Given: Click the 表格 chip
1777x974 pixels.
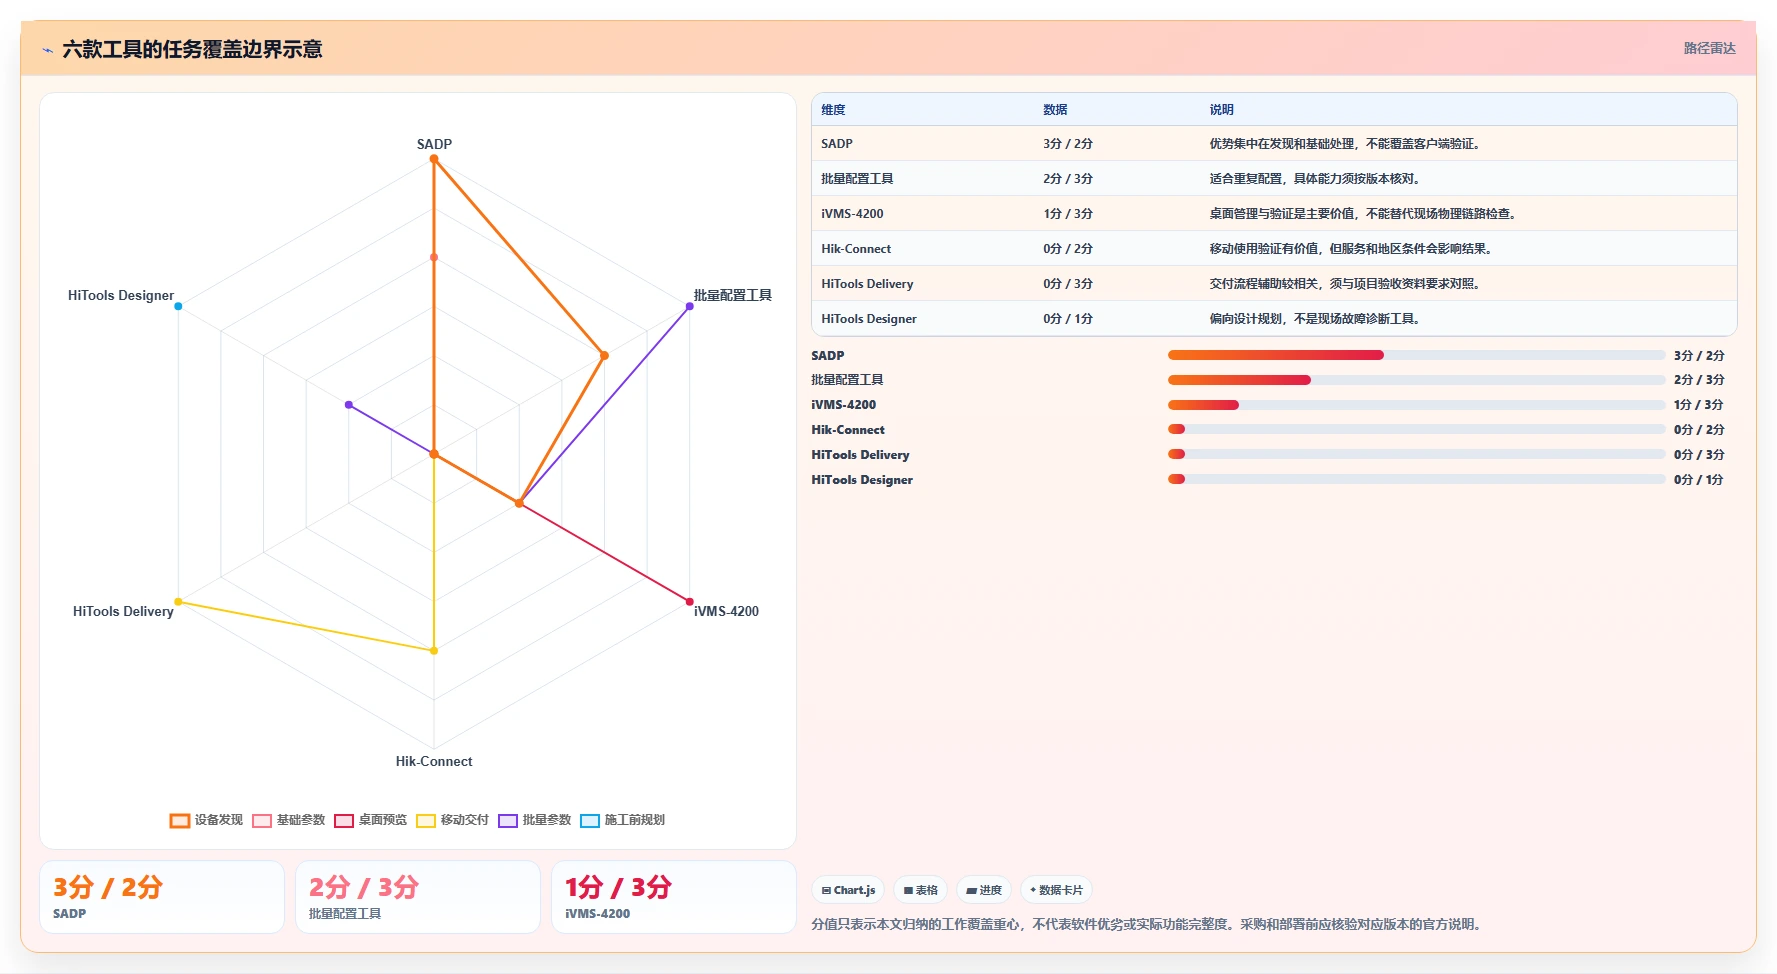Looking at the screenshot, I should click(920, 890).
